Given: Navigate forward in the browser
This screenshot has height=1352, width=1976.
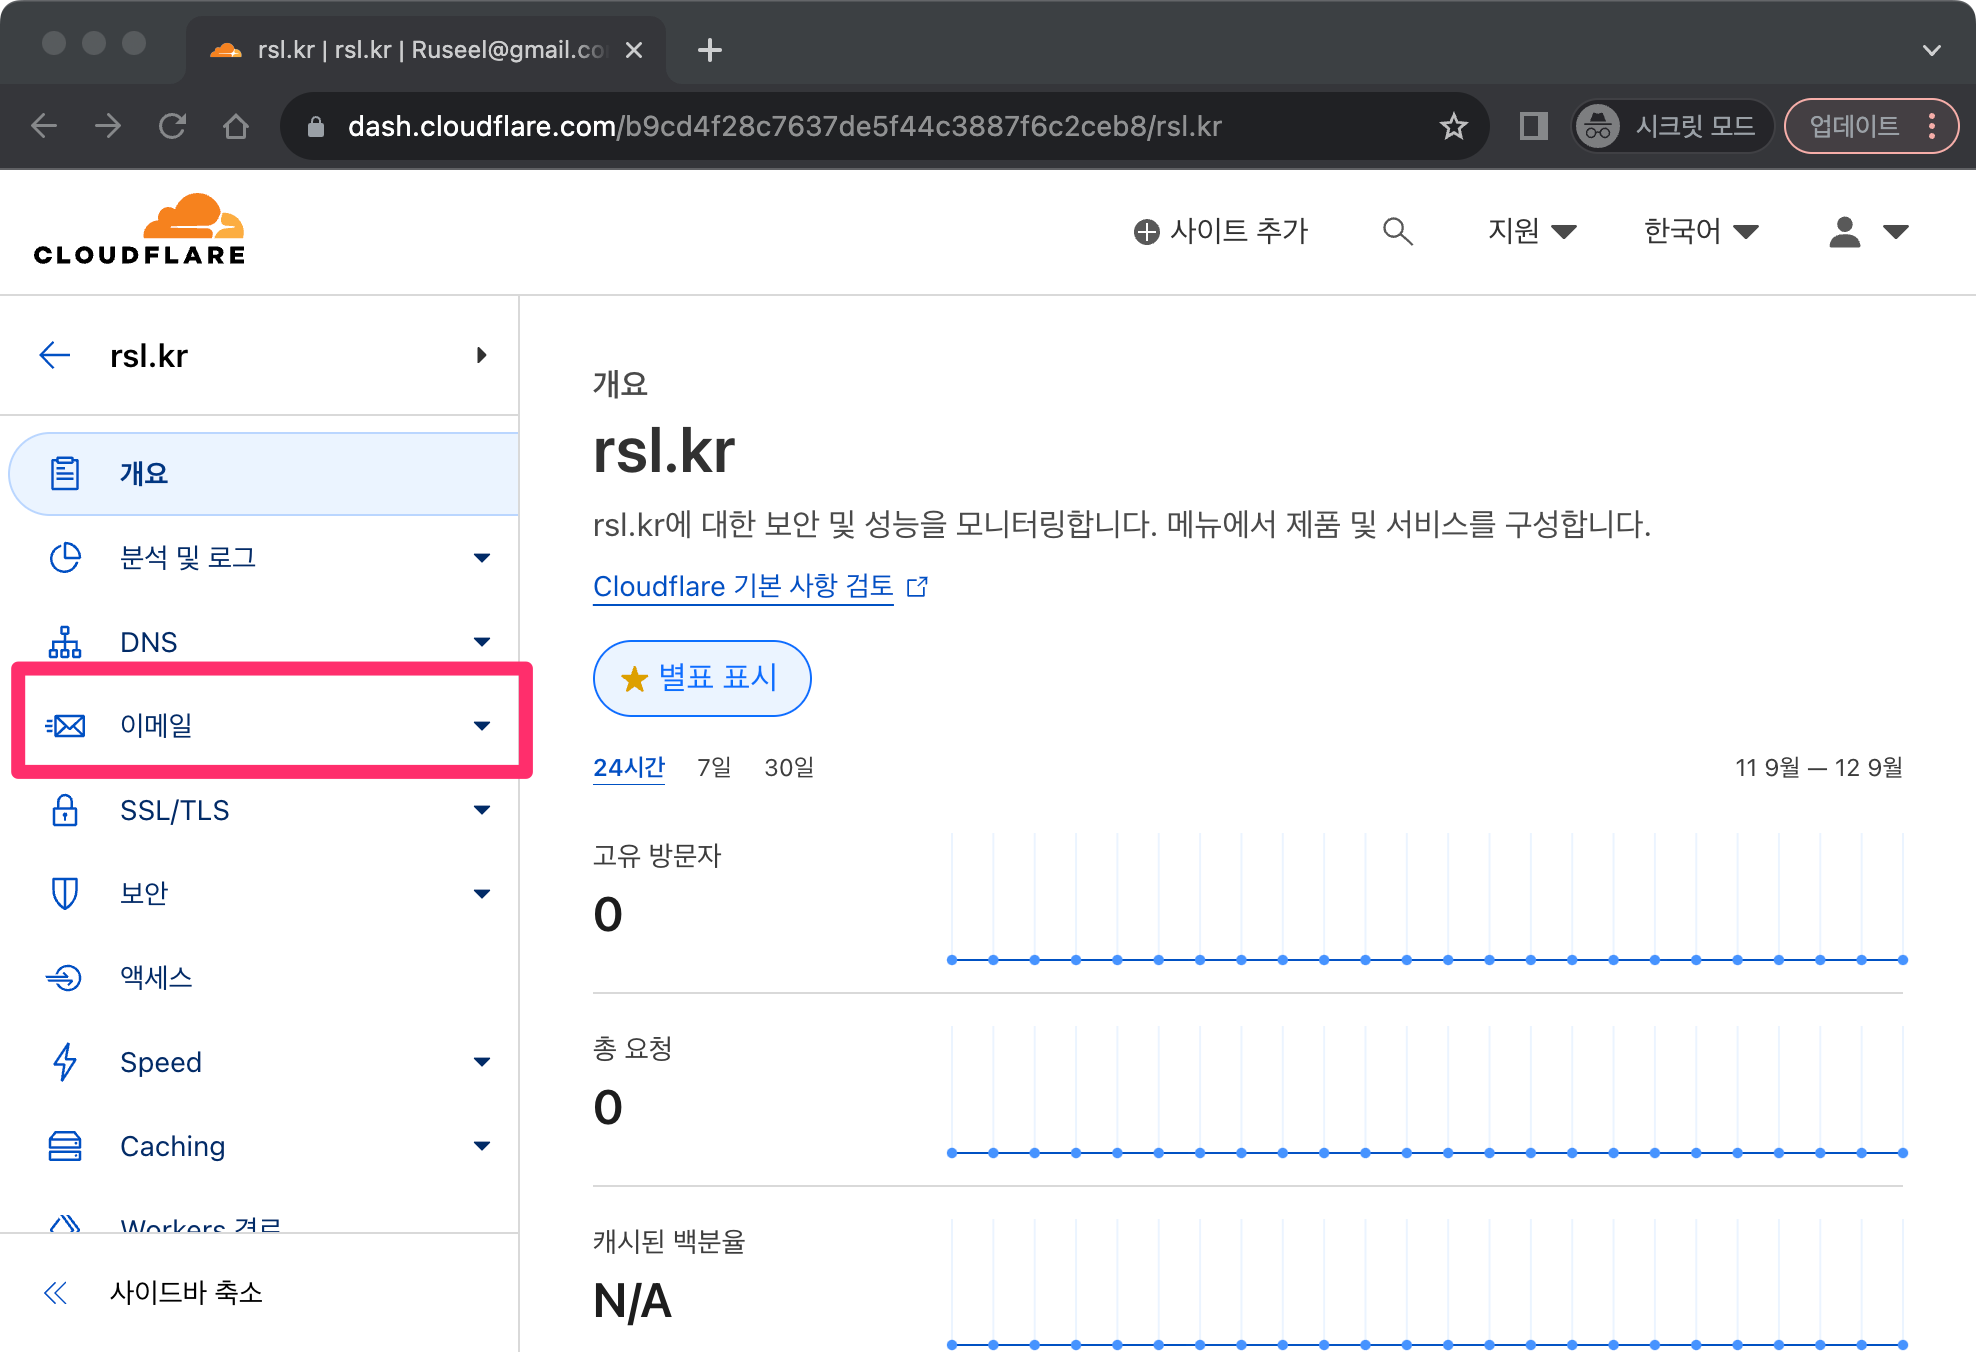Looking at the screenshot, I should coord(108,126).
